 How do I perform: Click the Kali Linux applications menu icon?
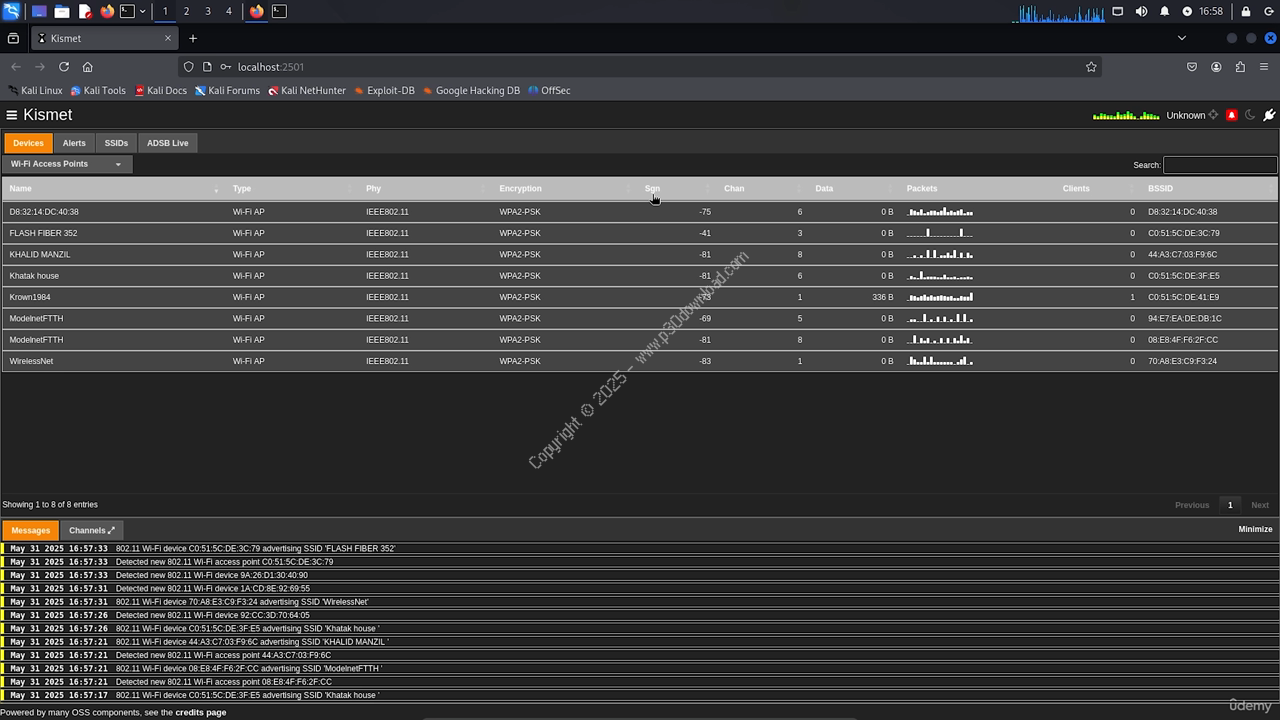[x=11, y=11]
